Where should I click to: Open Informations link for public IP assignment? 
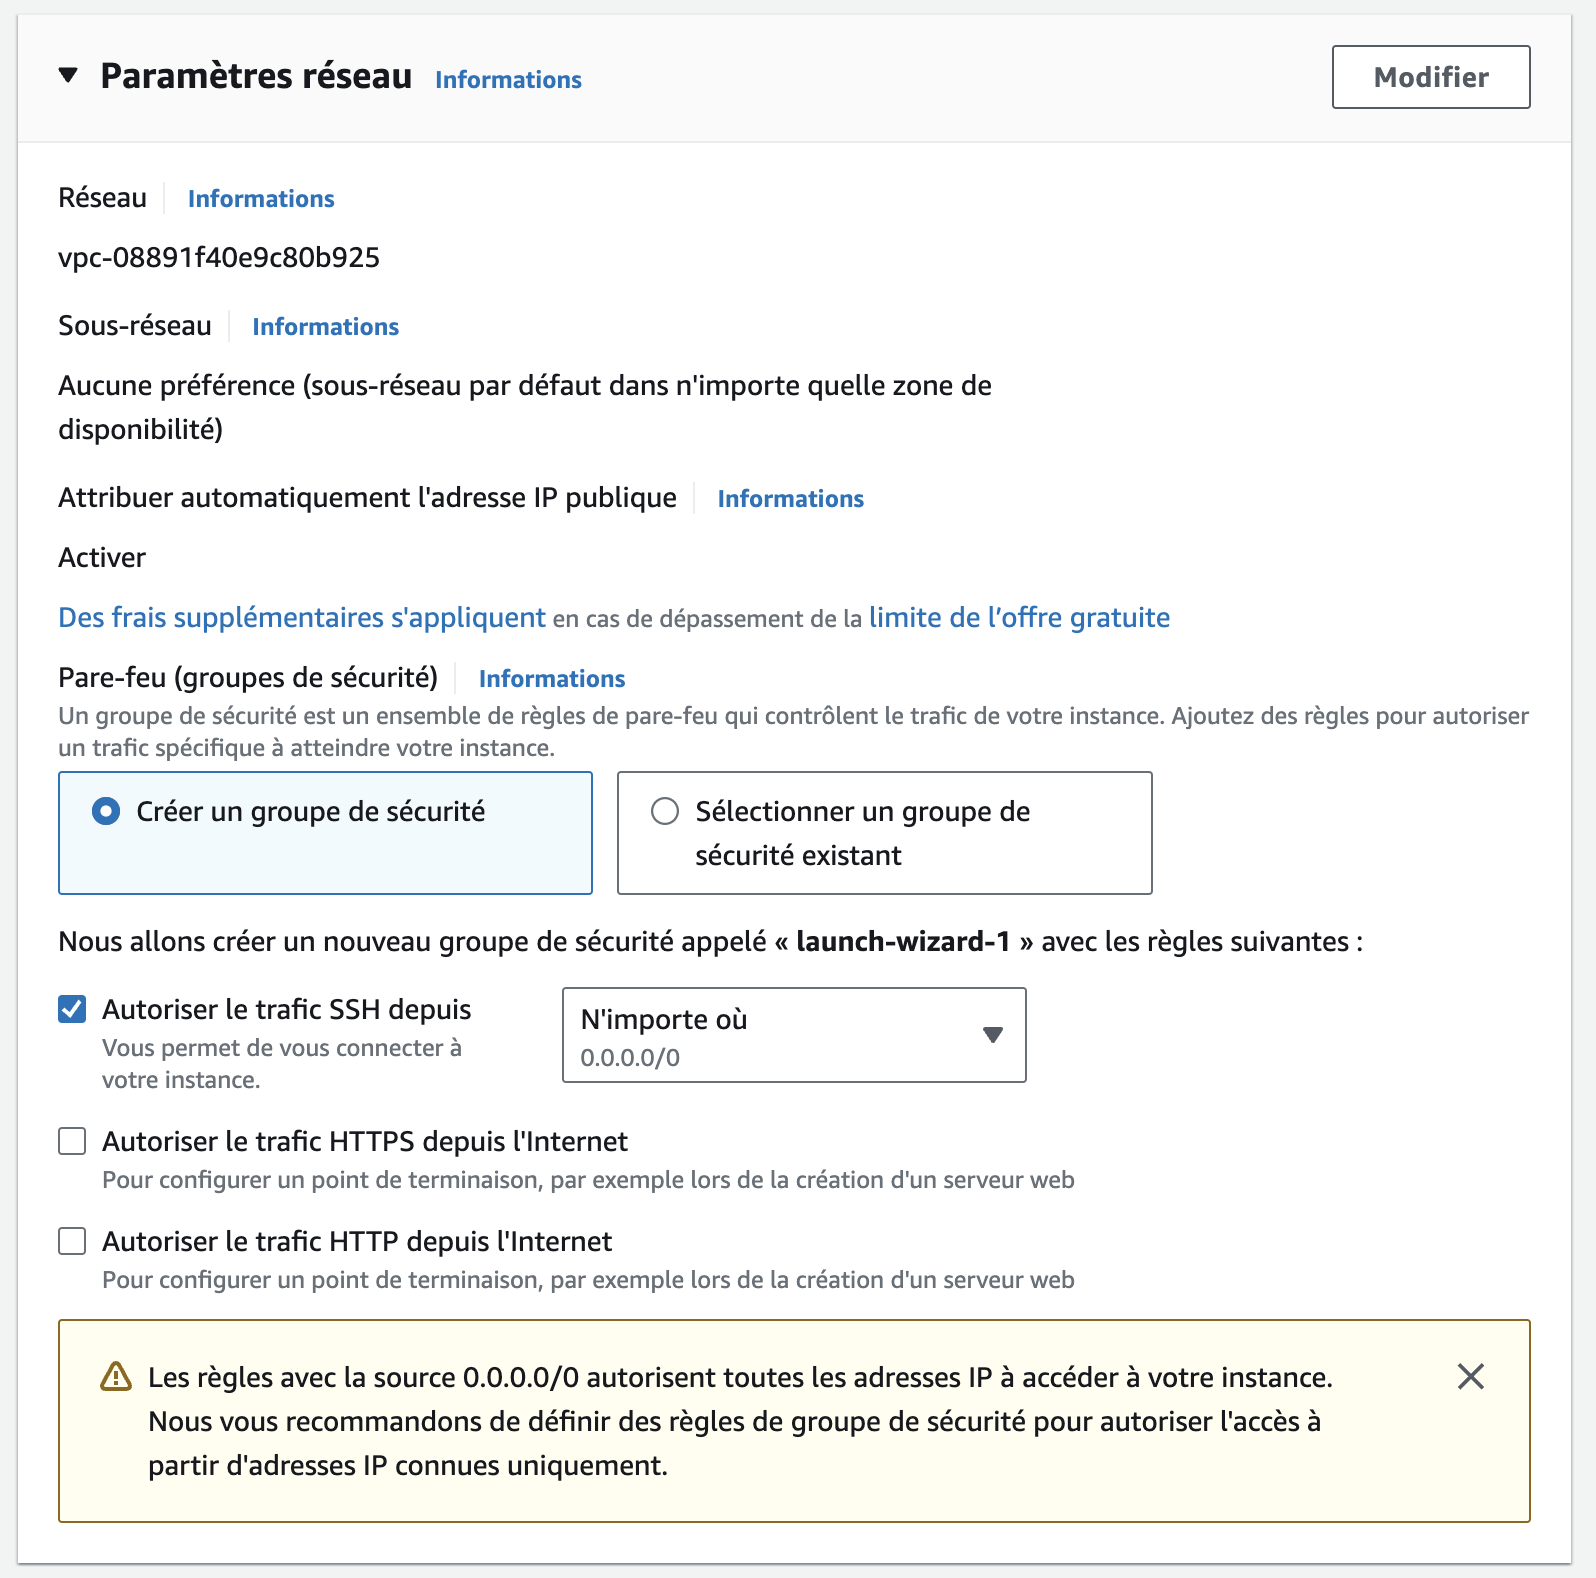pos(790,499)
